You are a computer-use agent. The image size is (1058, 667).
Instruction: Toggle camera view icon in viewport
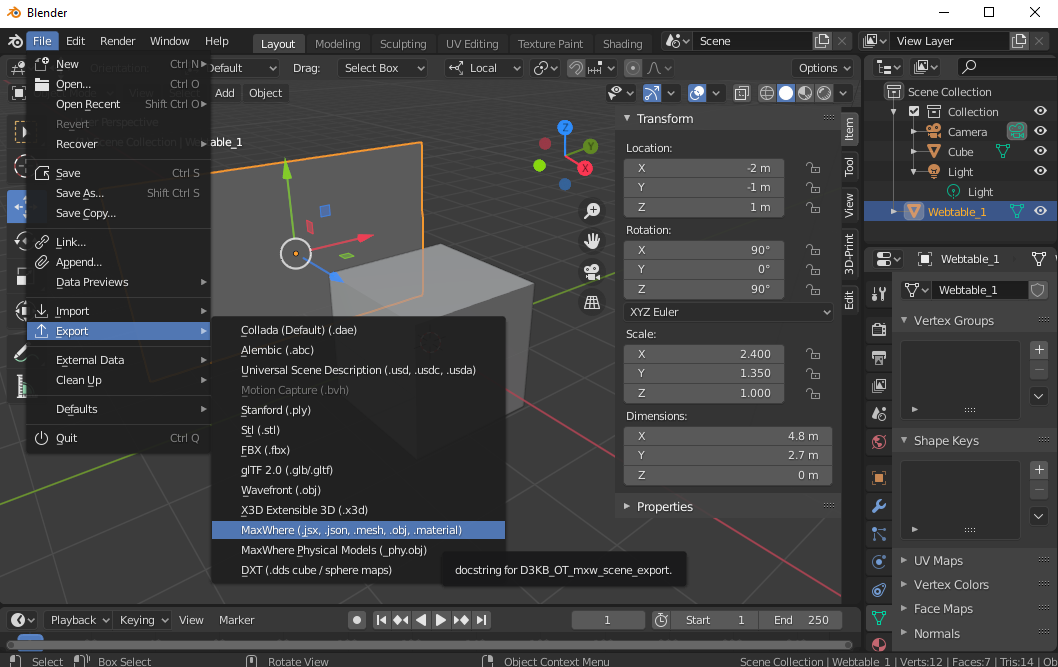coord(592,272)
